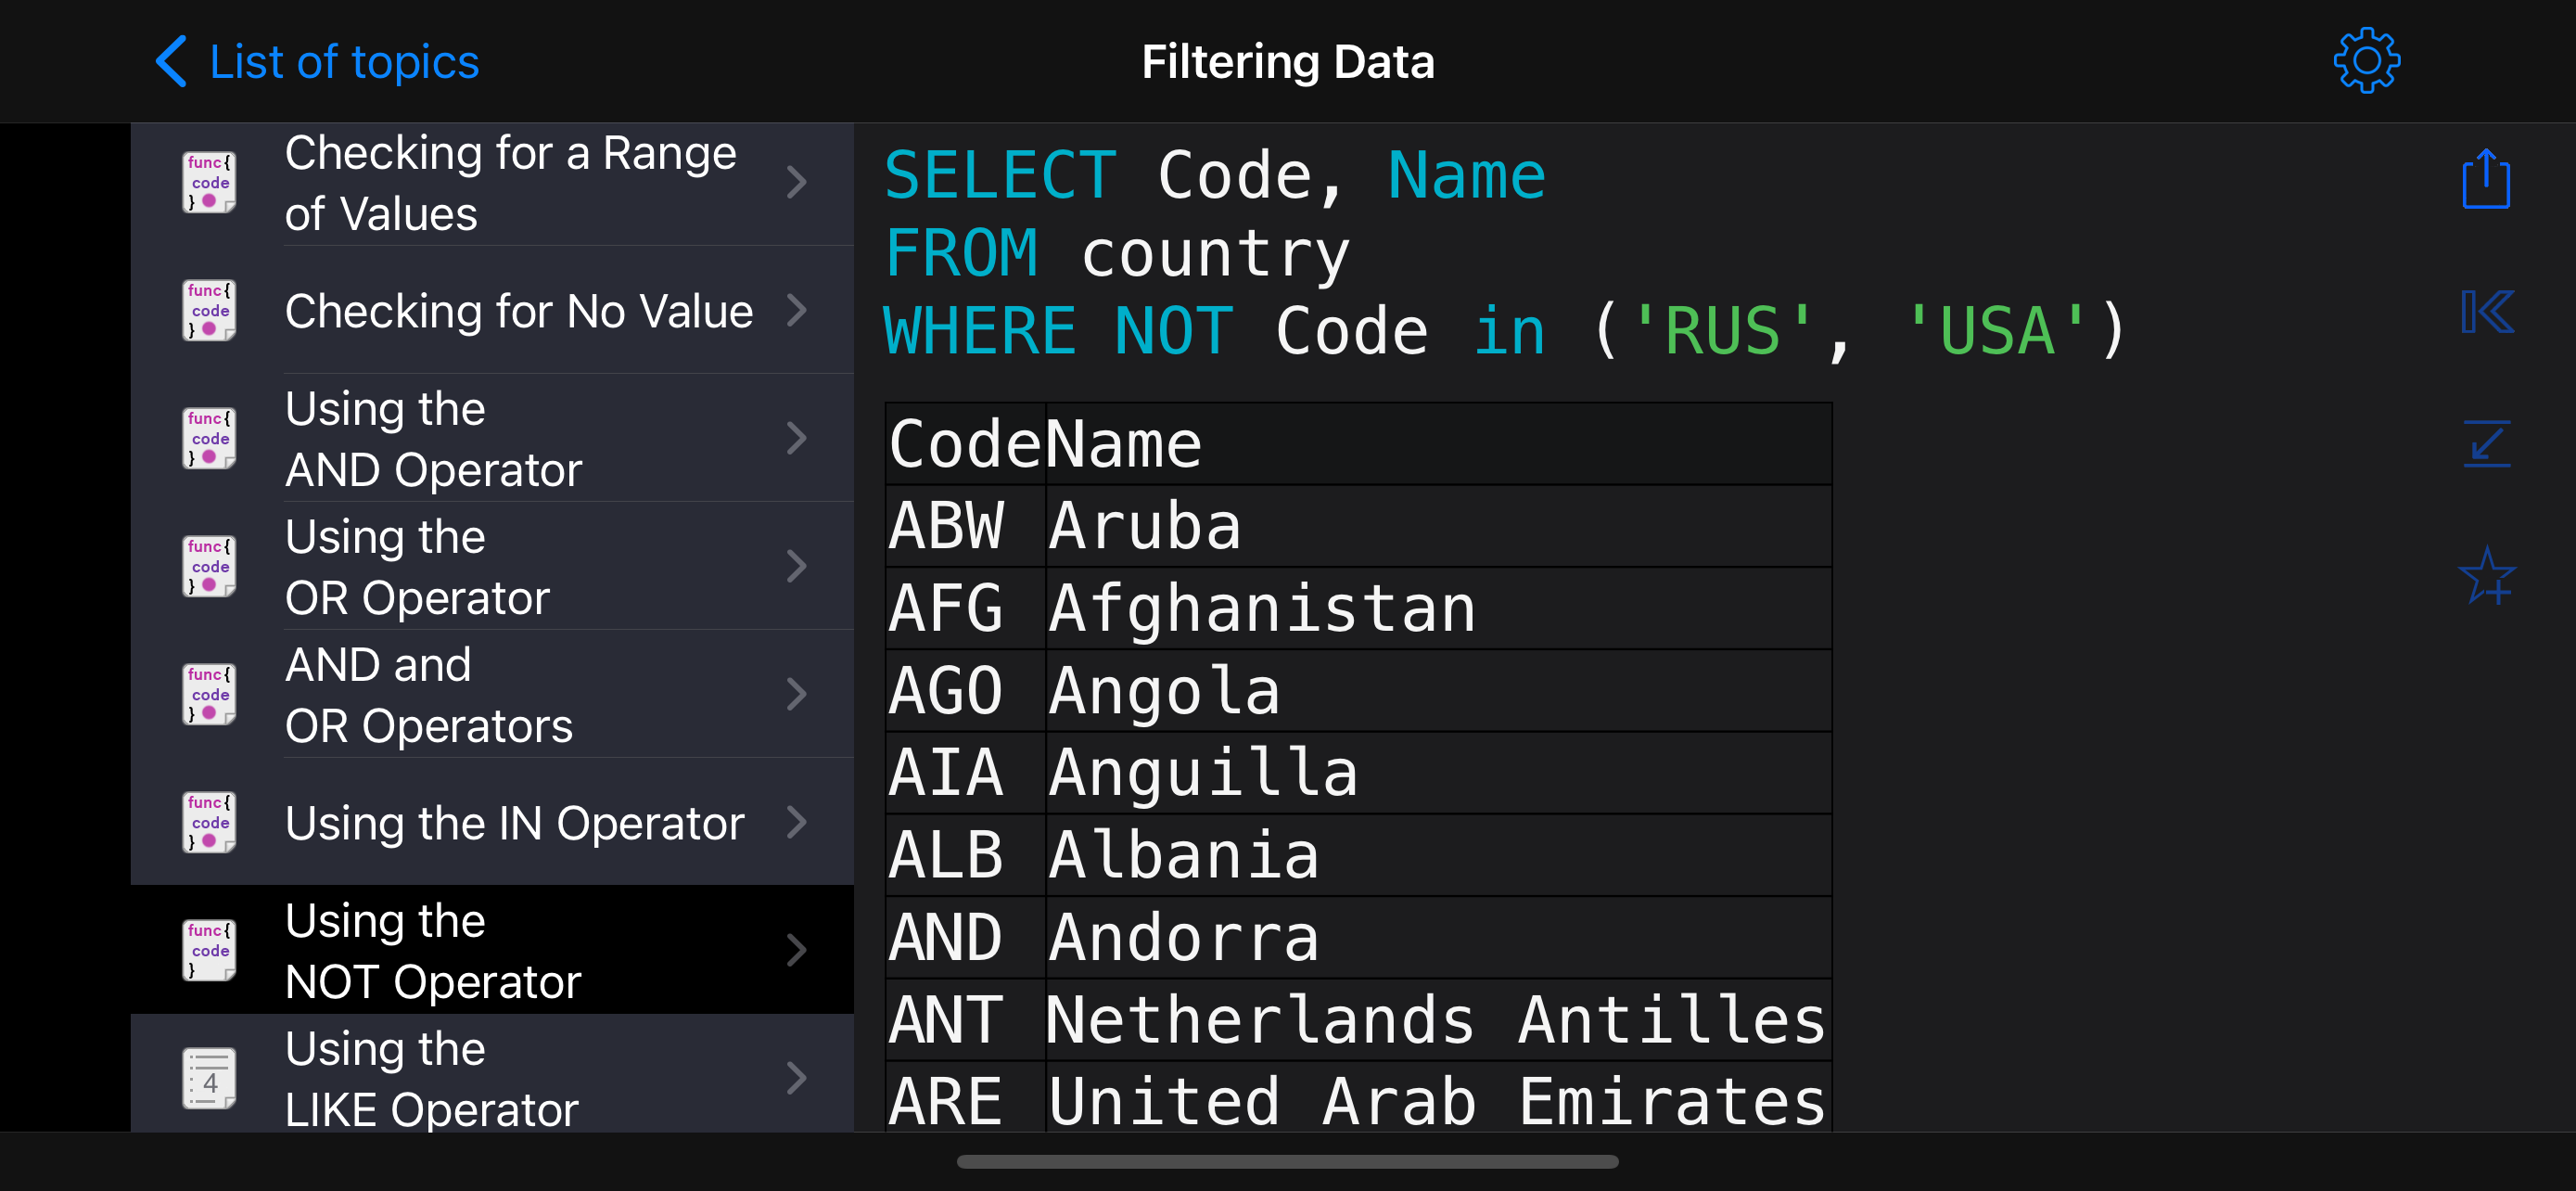Image resolution: width=2576 pixels, height=1191 pixels.
Task: Expand chevron for Using the LIKE Operator
Action: pyautogui.click(x=797, y=1079)
